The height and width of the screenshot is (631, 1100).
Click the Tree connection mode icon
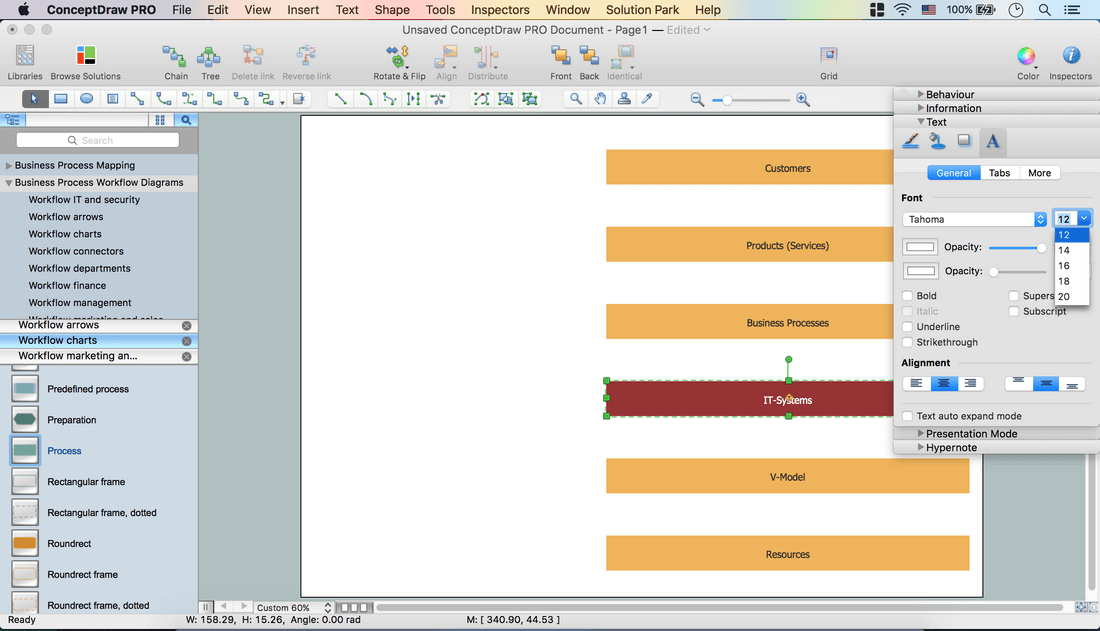pos(209,56)
